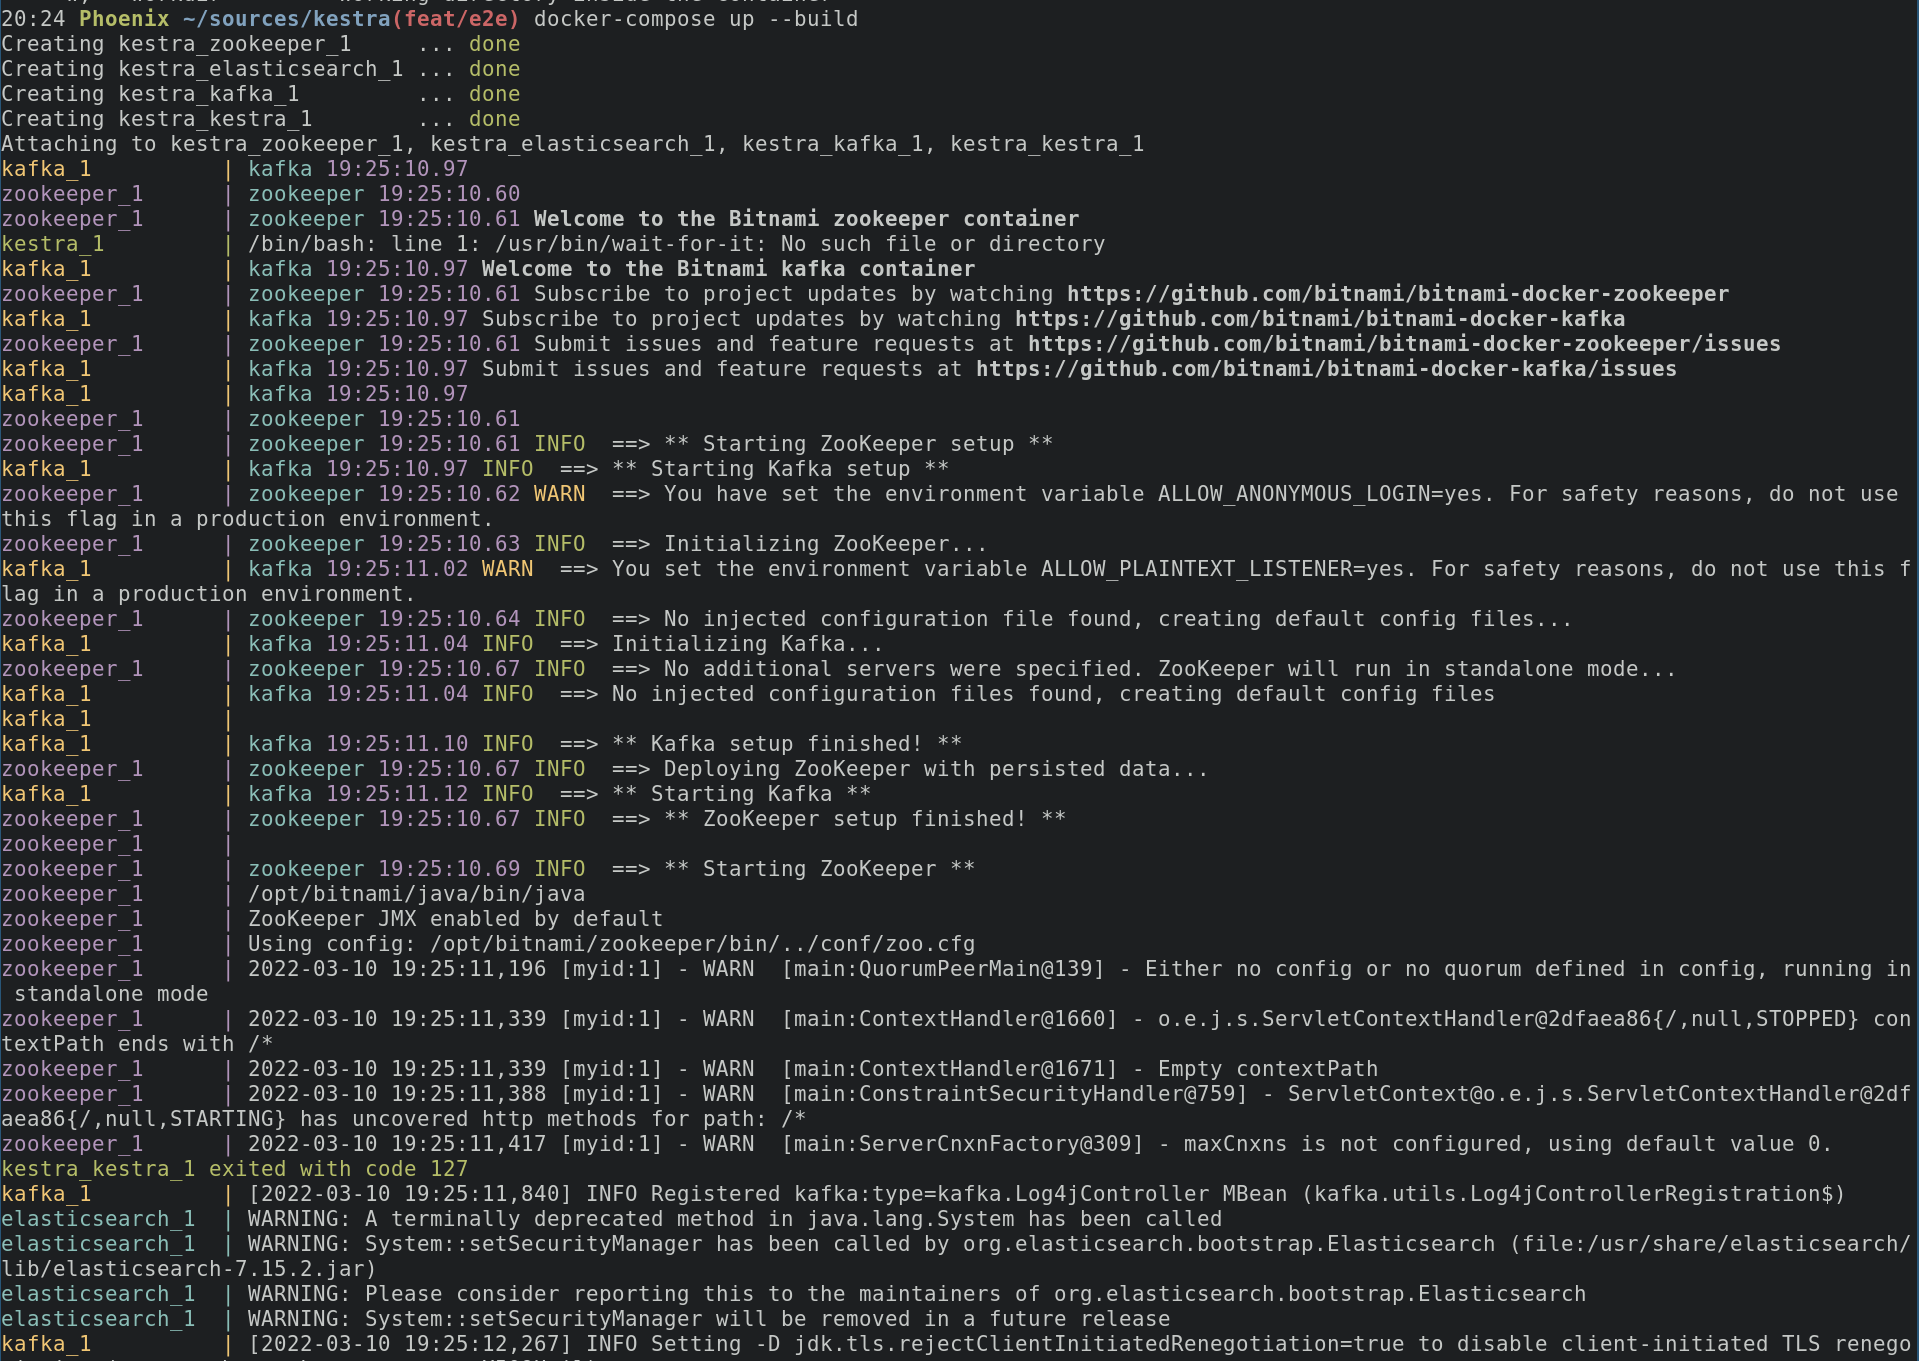Click the 'Empty contextPath' warning text

[x=1268, y=1069]
